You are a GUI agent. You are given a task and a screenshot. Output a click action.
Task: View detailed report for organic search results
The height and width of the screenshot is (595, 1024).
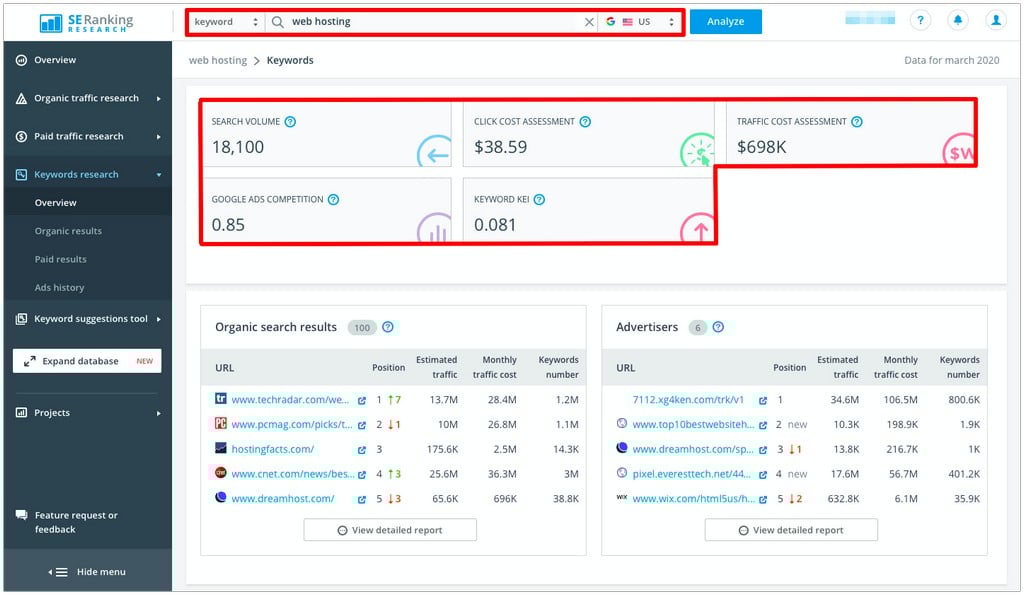tap(389, 529)
